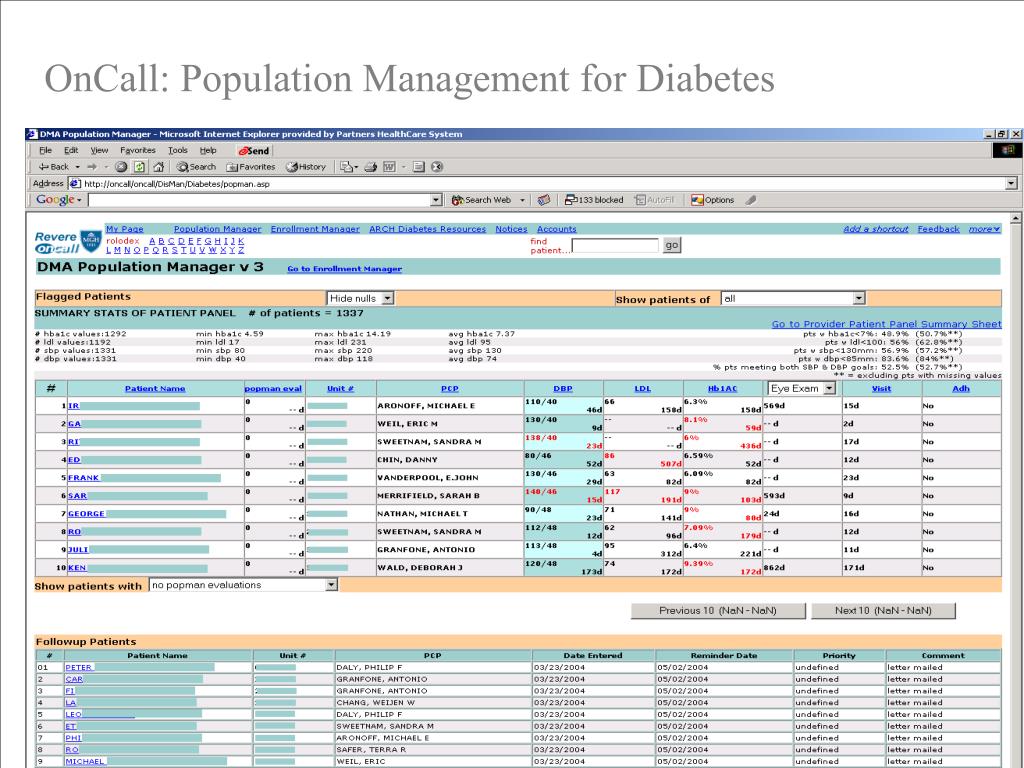Screen dimensions: 1024x768
Task: Open the Mail icon dropdown arrow
Action: 357,167
